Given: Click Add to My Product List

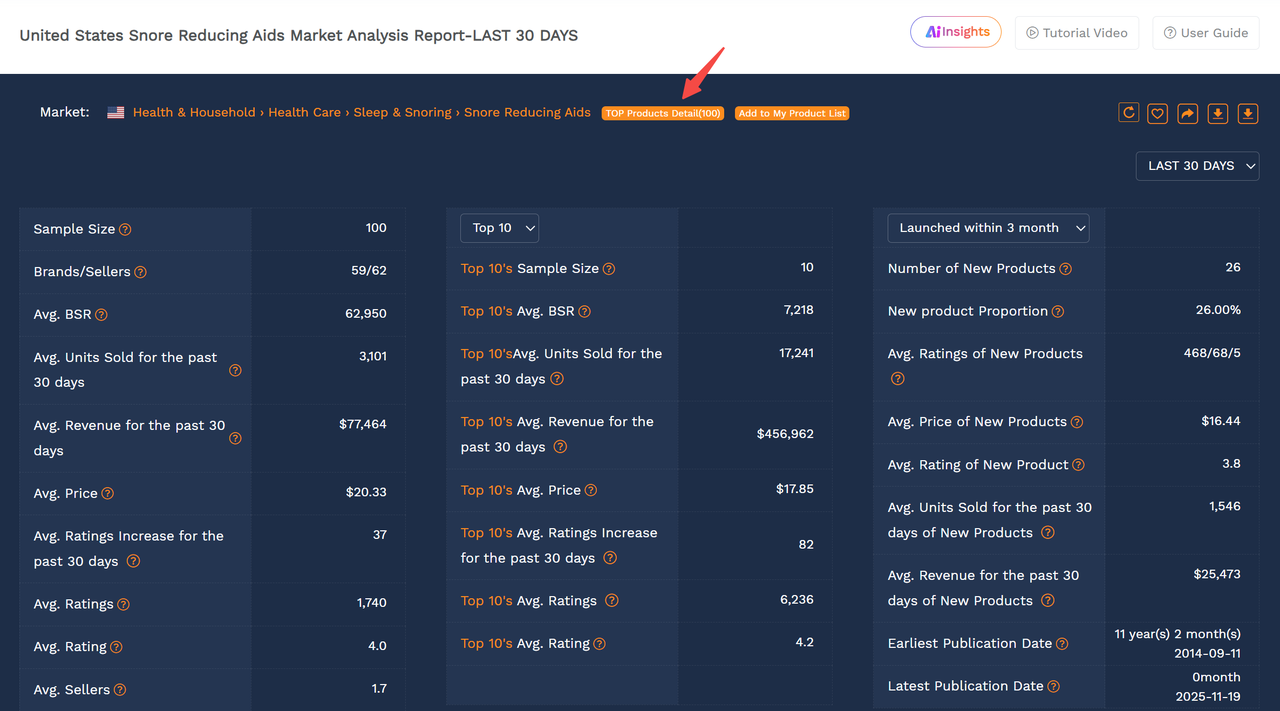Looking at the screenshot, I should click(x=791, y=113).
